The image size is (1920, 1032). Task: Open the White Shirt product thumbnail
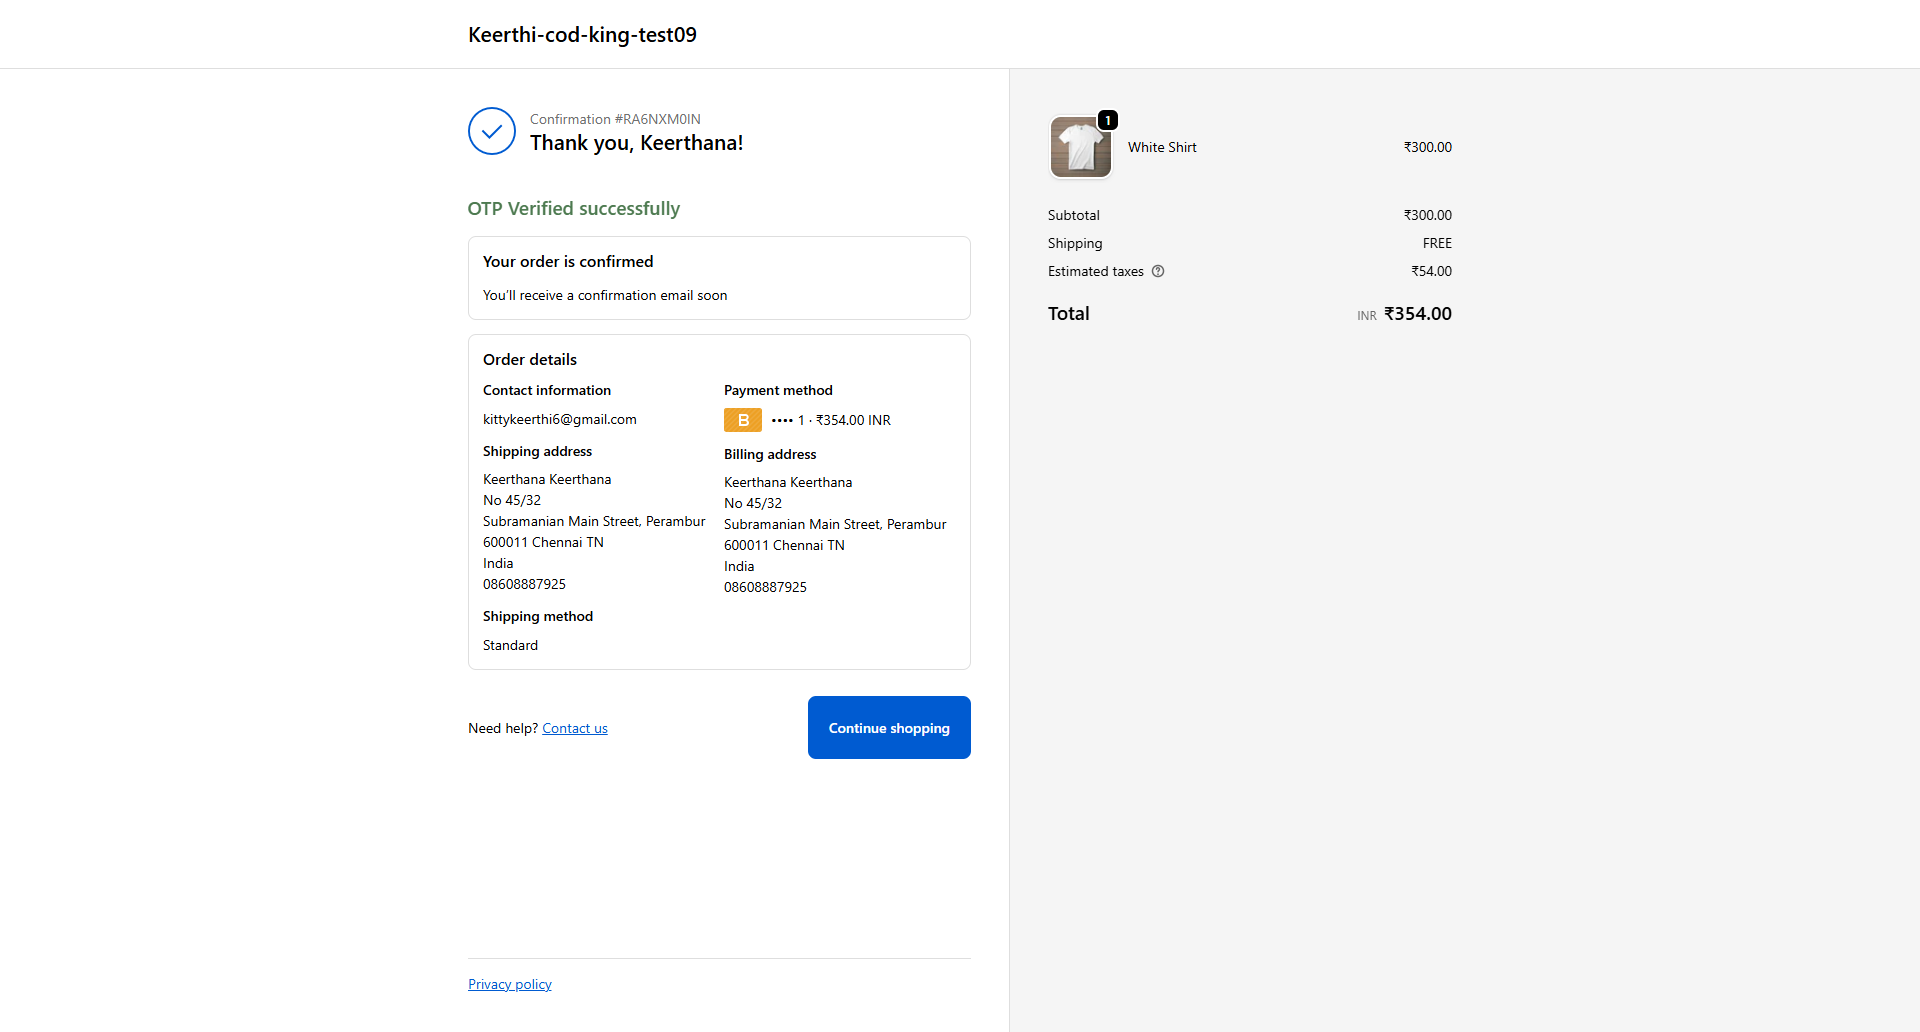pyautogui.click(x=1080, y=148)
